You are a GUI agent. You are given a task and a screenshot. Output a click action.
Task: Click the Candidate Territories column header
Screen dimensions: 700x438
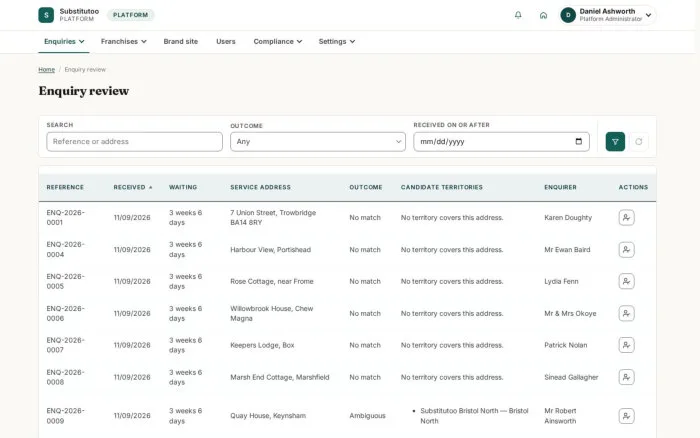(442, 188)
